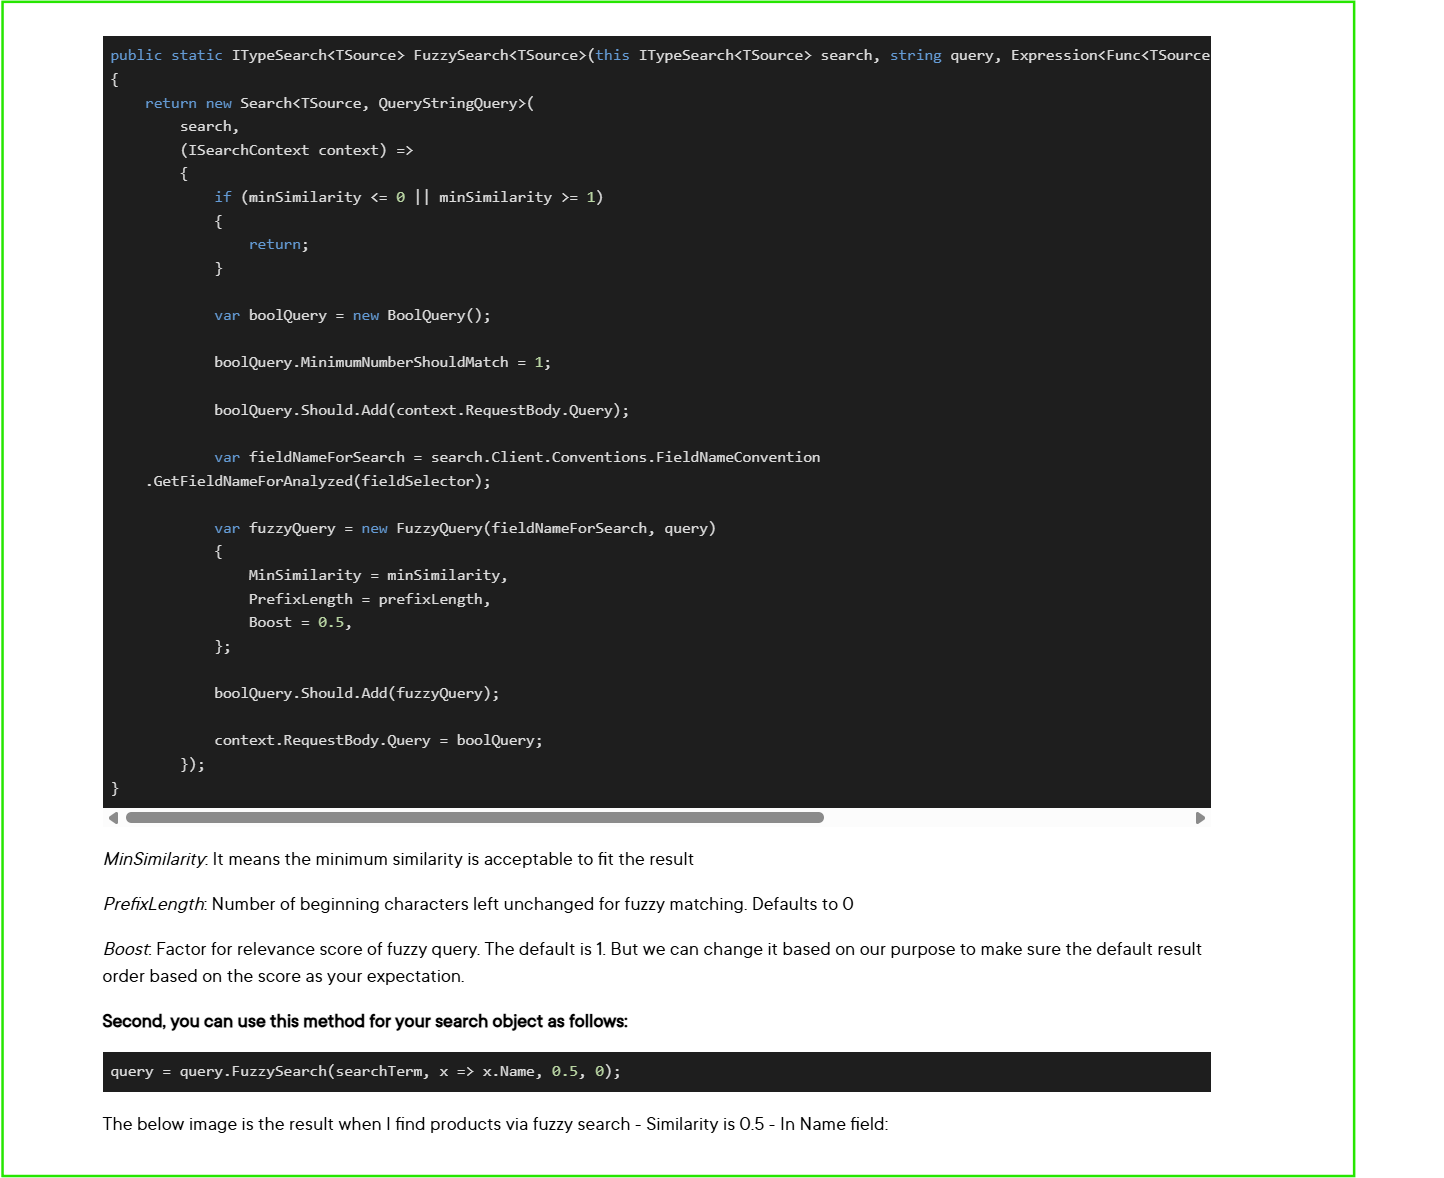Click the 'Should.Add(context.RequestBody.Query)' line
This screenshot has height=1178, width=1444.
[421, 410]
